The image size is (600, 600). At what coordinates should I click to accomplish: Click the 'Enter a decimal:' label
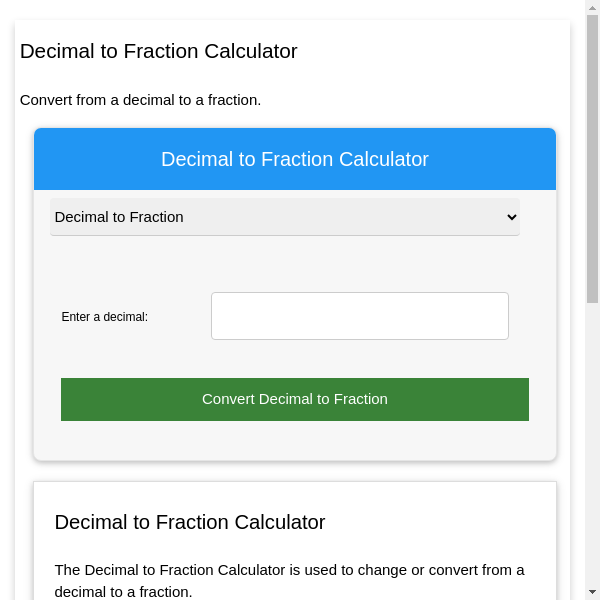(105, 317)
